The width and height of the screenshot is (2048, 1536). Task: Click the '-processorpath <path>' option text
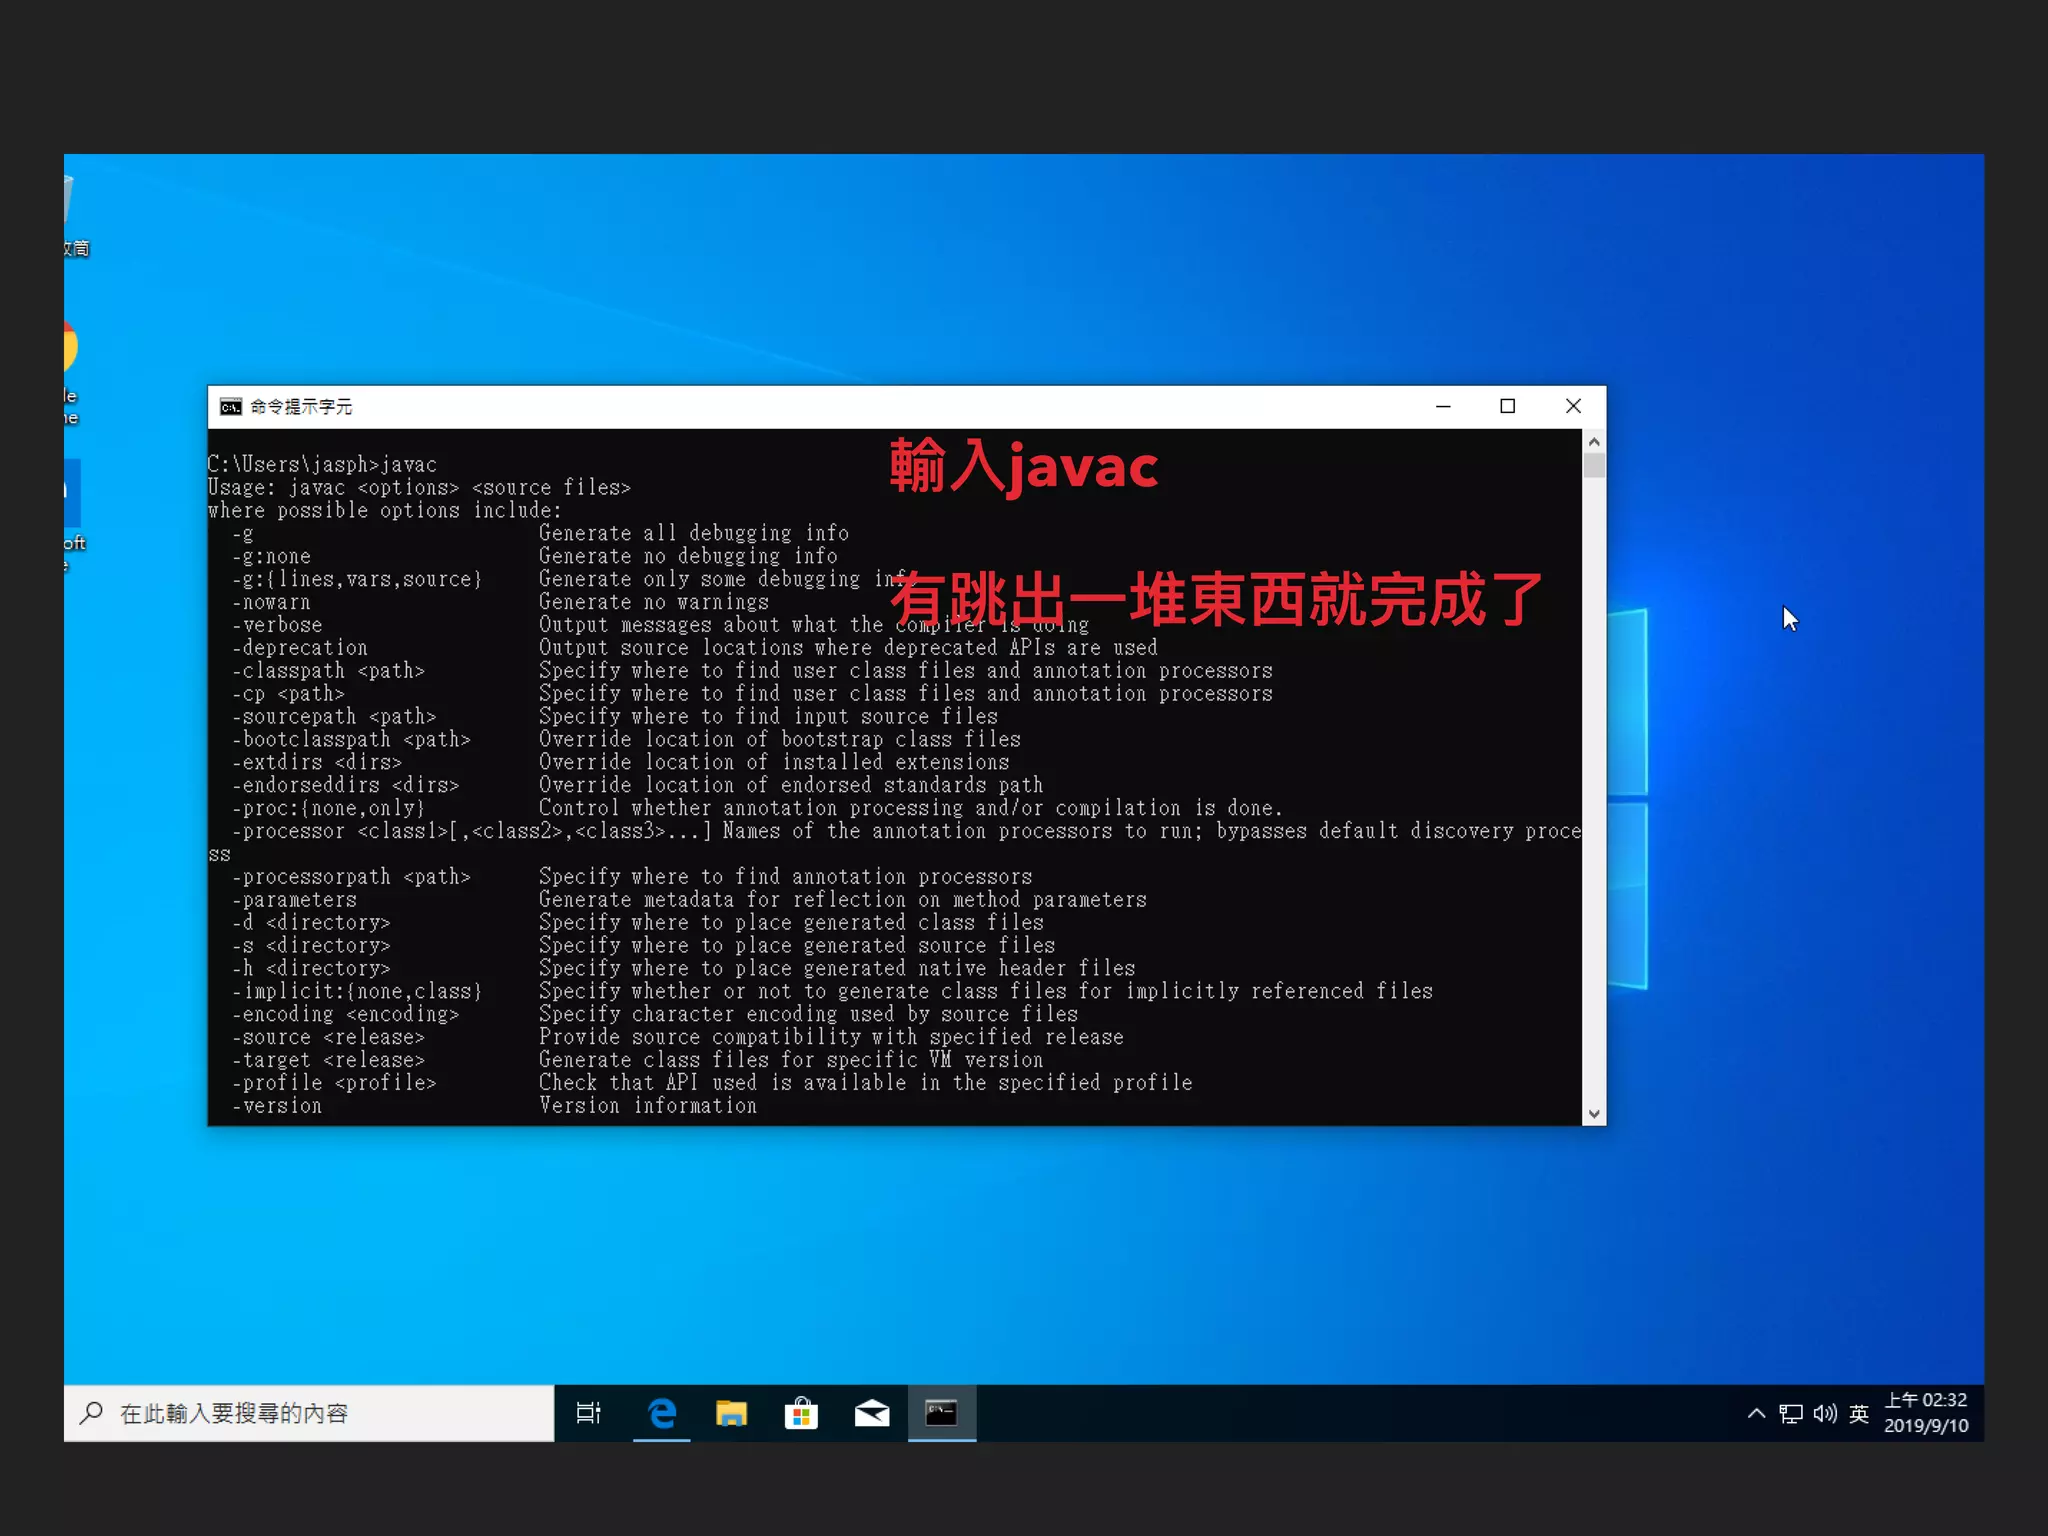pos(352,877)
